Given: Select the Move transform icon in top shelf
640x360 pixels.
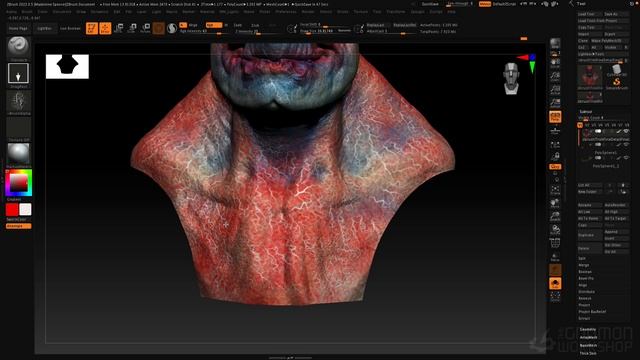Looking at the screenshot, I should pyautogui.click(x=119, y=28).
